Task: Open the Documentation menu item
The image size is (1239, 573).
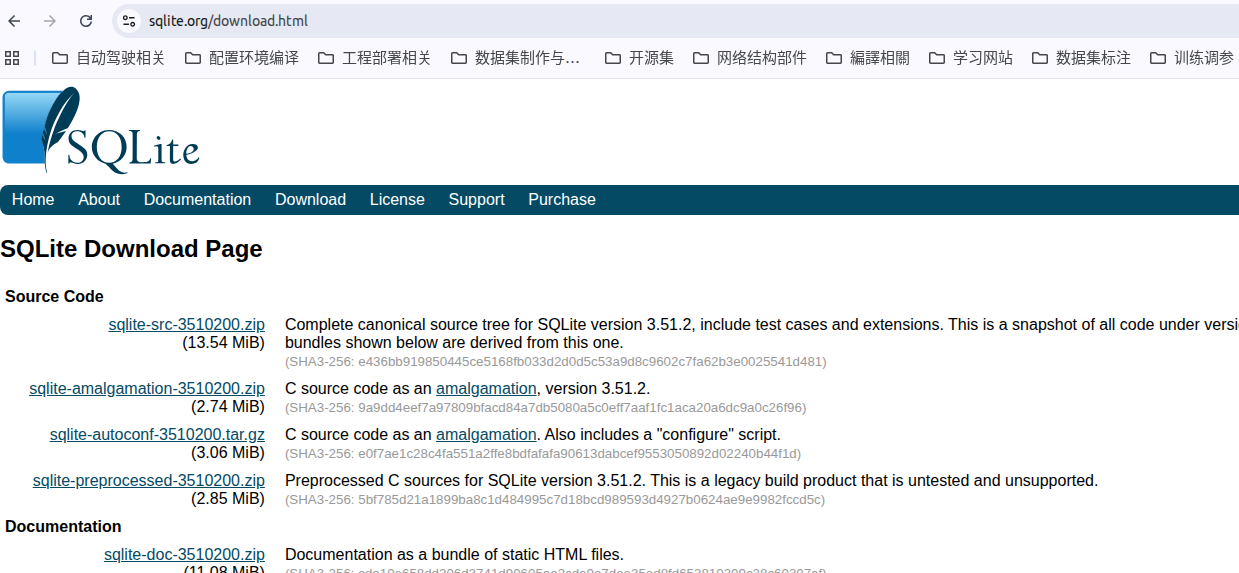Action: (x=197, y=200)
